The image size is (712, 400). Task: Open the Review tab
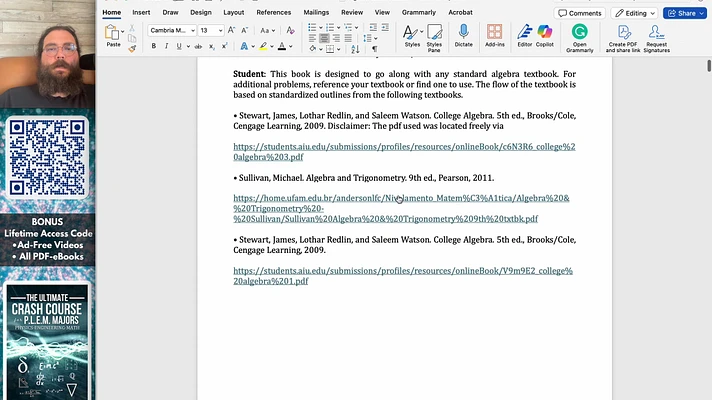(352, 12)
